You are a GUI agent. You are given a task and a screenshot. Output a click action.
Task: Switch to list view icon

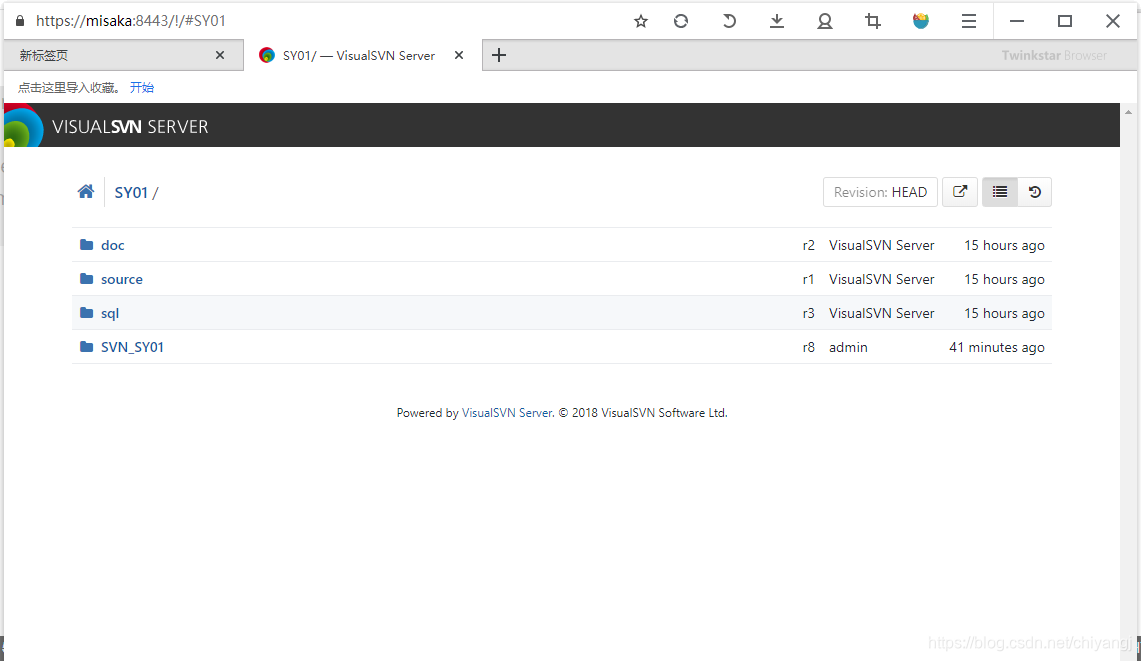(x=1000, y=192)
